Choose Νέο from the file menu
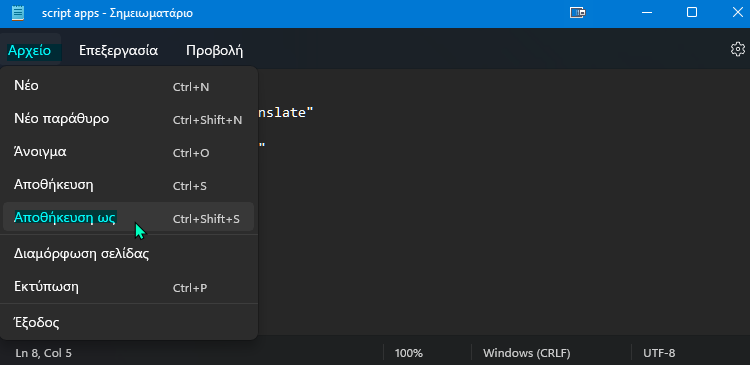 click(x=128, y=87)
